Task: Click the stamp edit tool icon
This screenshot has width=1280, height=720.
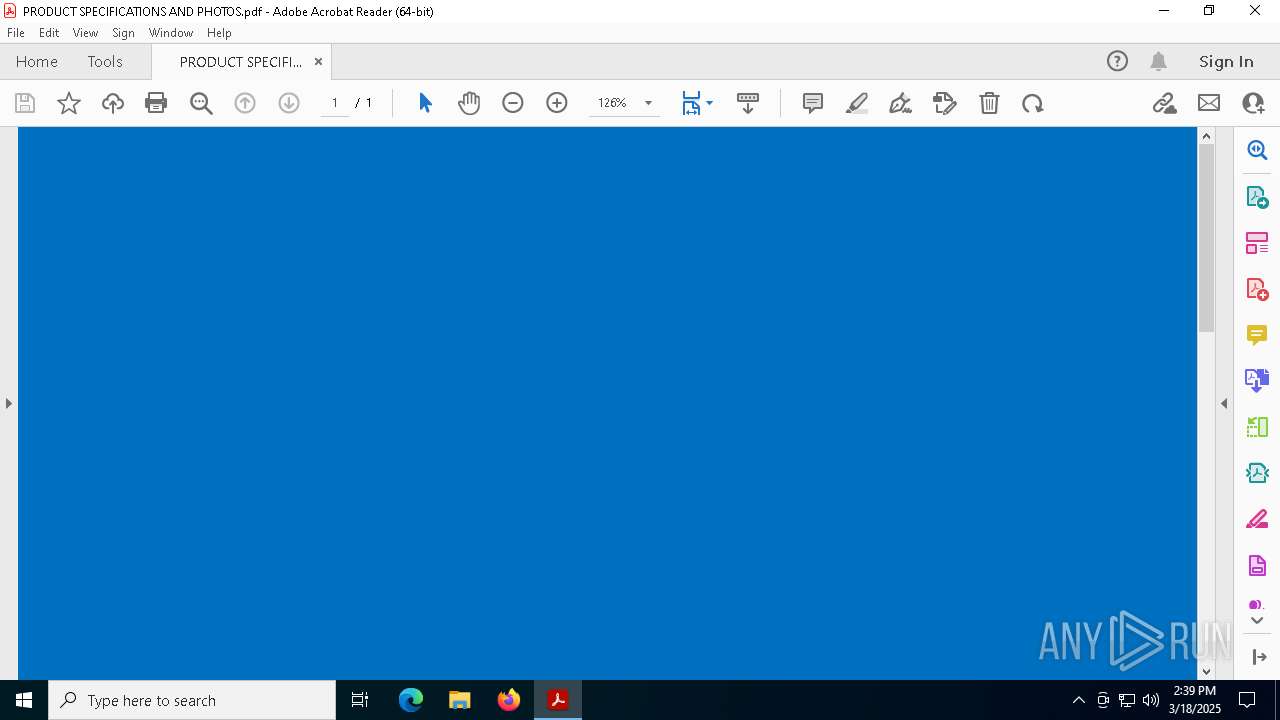Action: pos(945,103)
